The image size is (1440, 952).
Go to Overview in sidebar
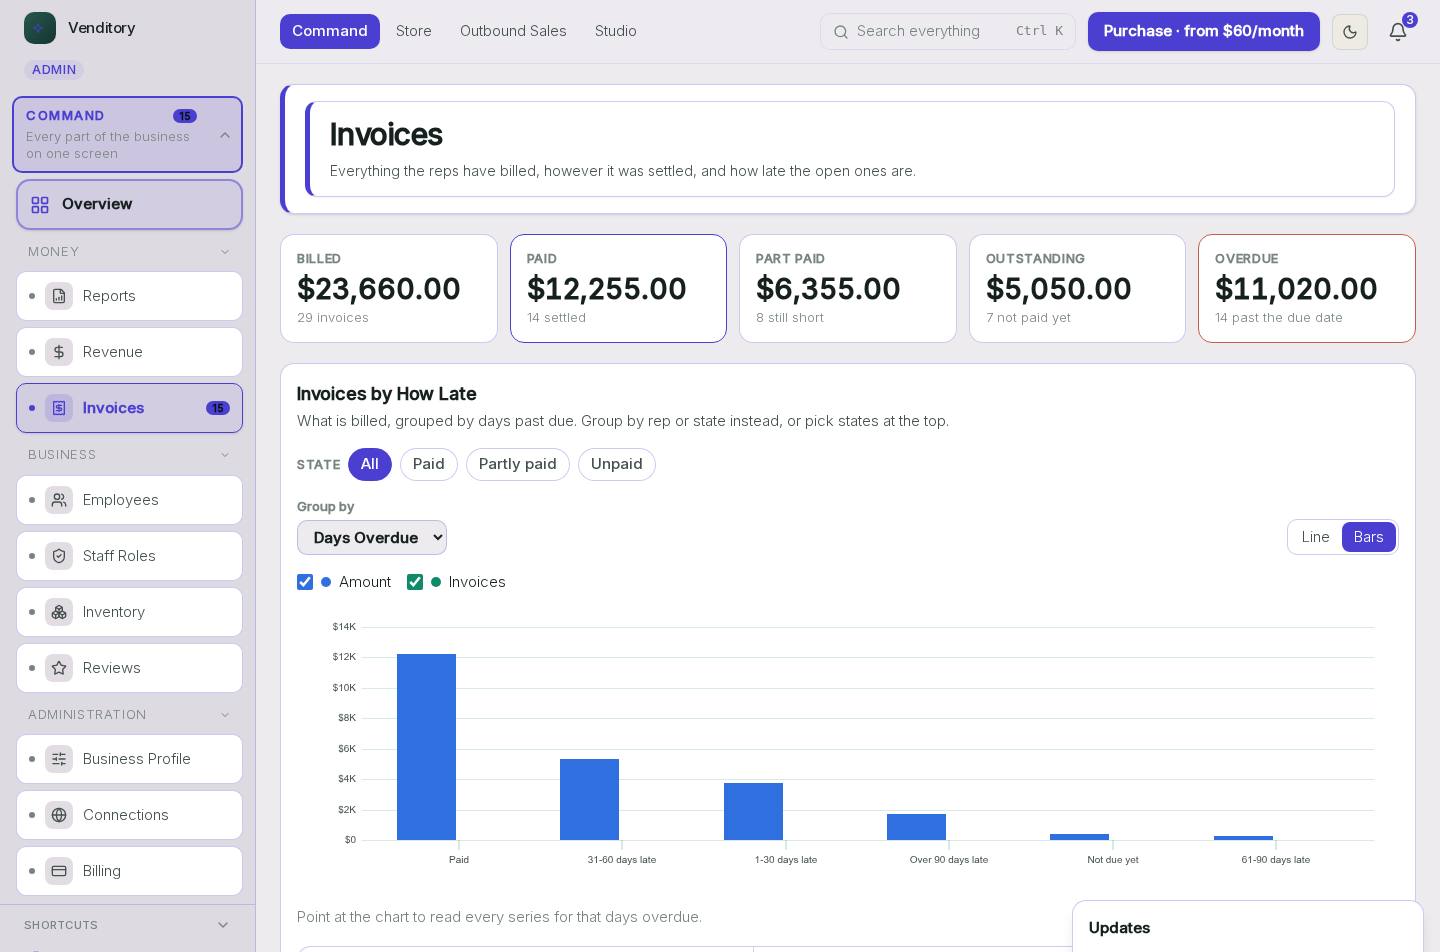pos(129,205)
